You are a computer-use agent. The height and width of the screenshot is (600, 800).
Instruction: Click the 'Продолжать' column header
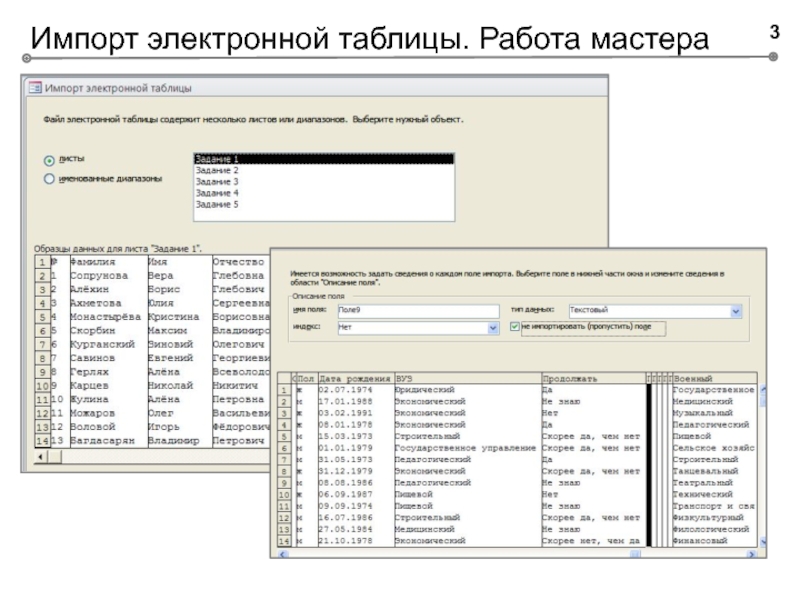pos(590,379)
